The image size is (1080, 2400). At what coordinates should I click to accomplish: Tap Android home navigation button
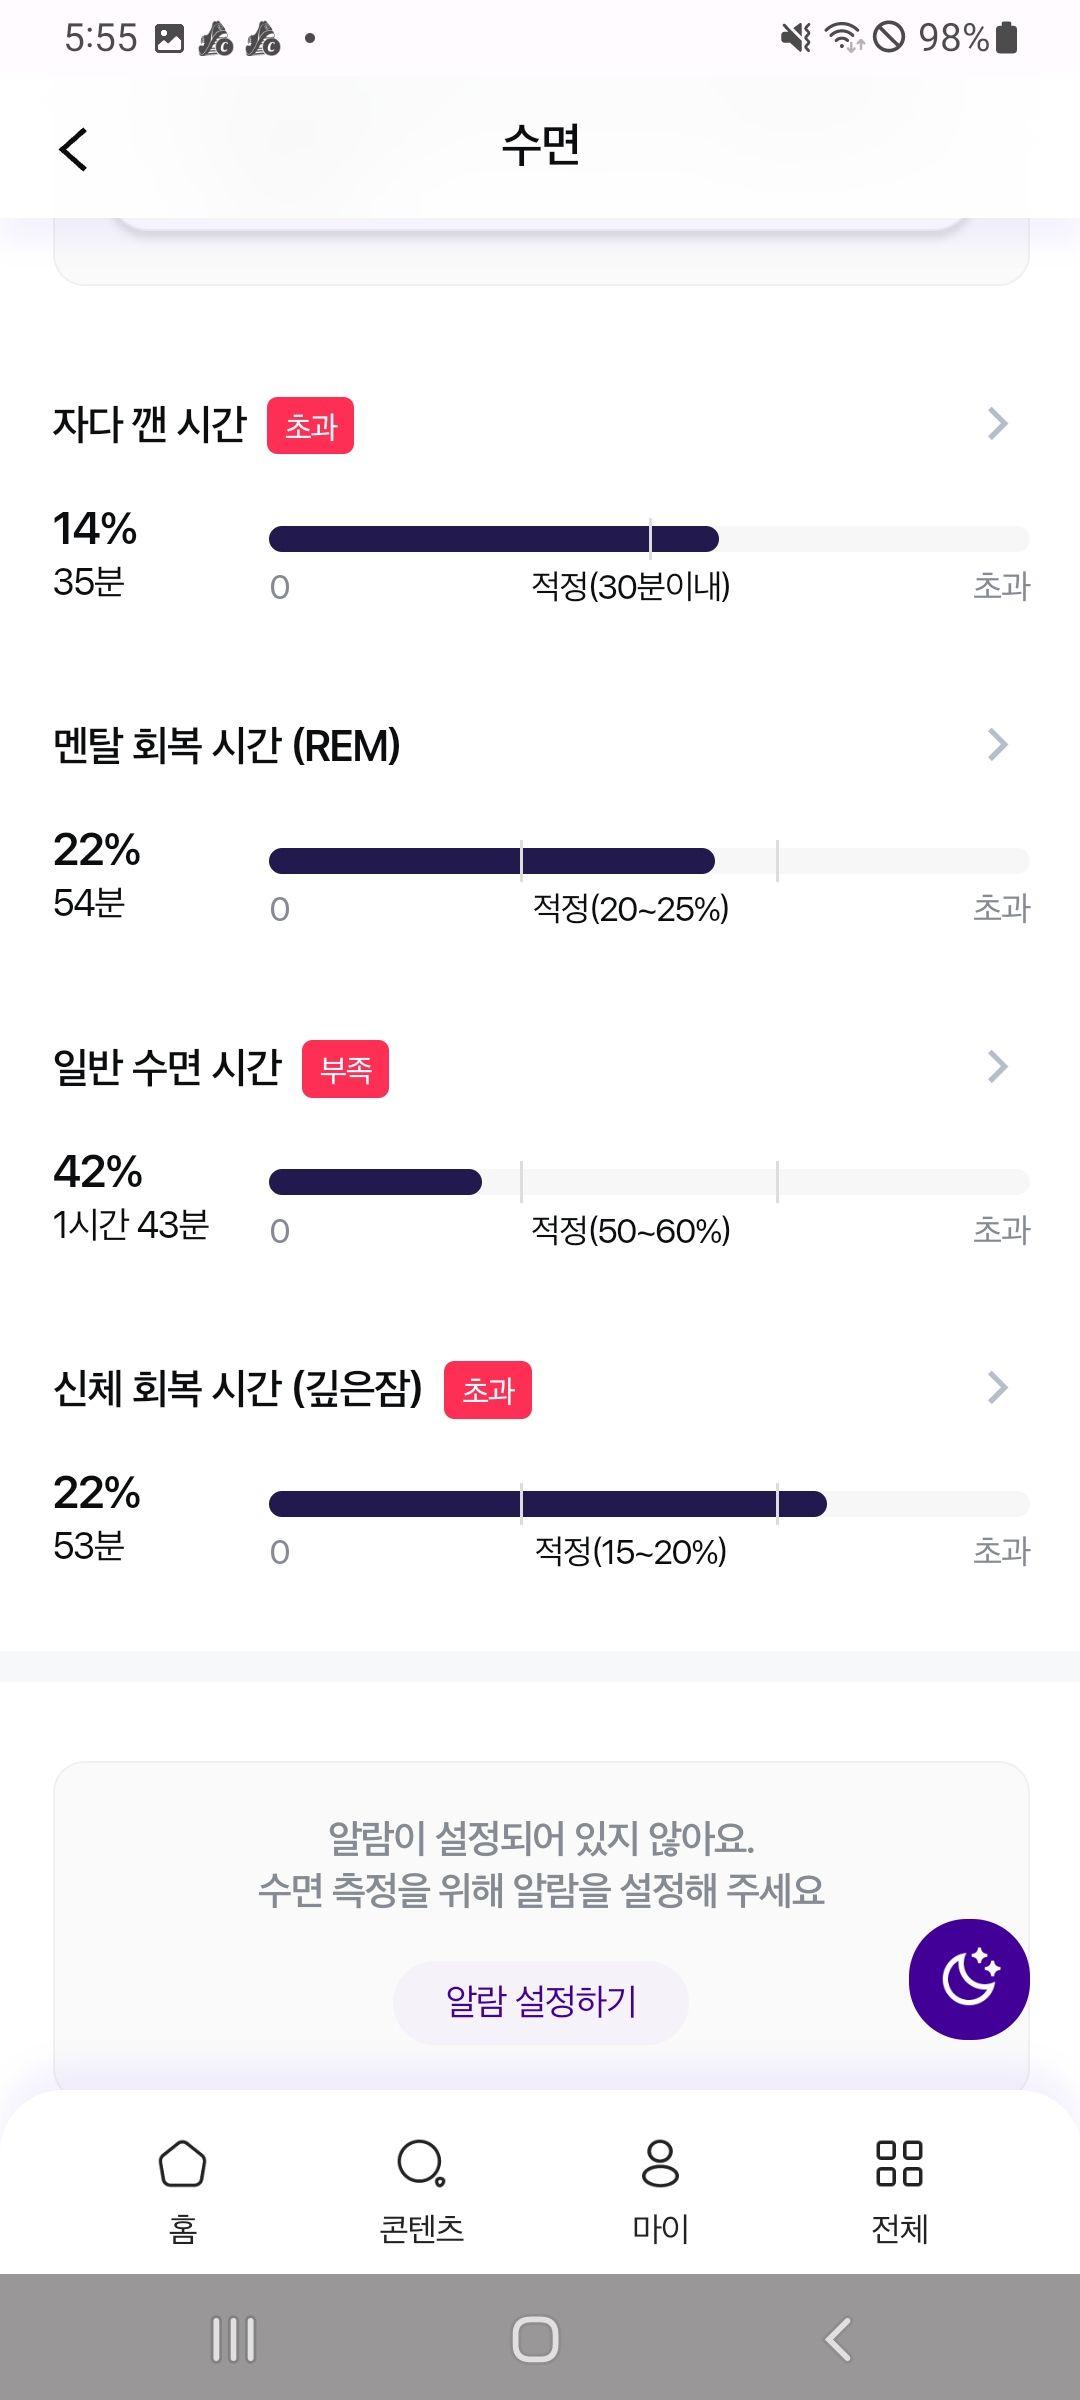pos(535,2339)
